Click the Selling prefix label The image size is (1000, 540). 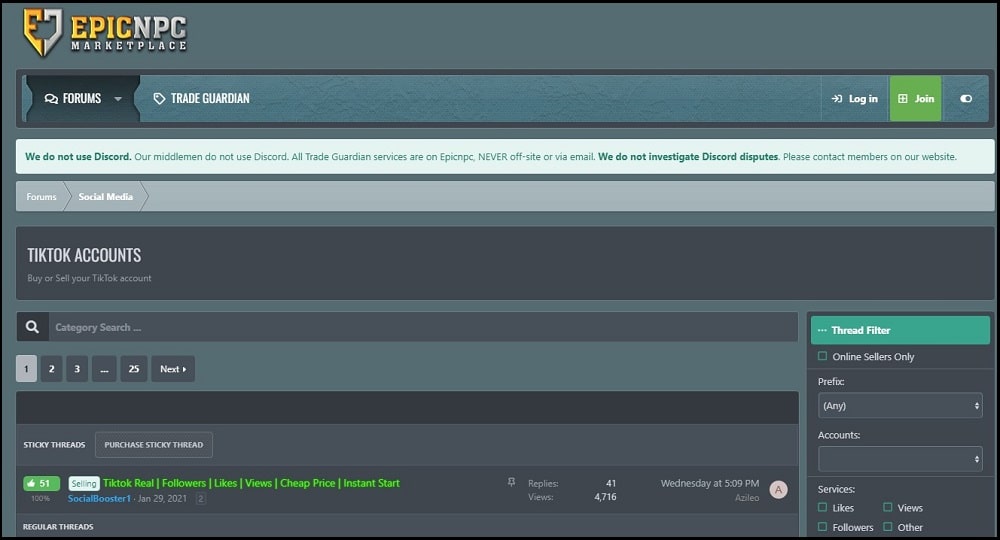click(84, 483)
